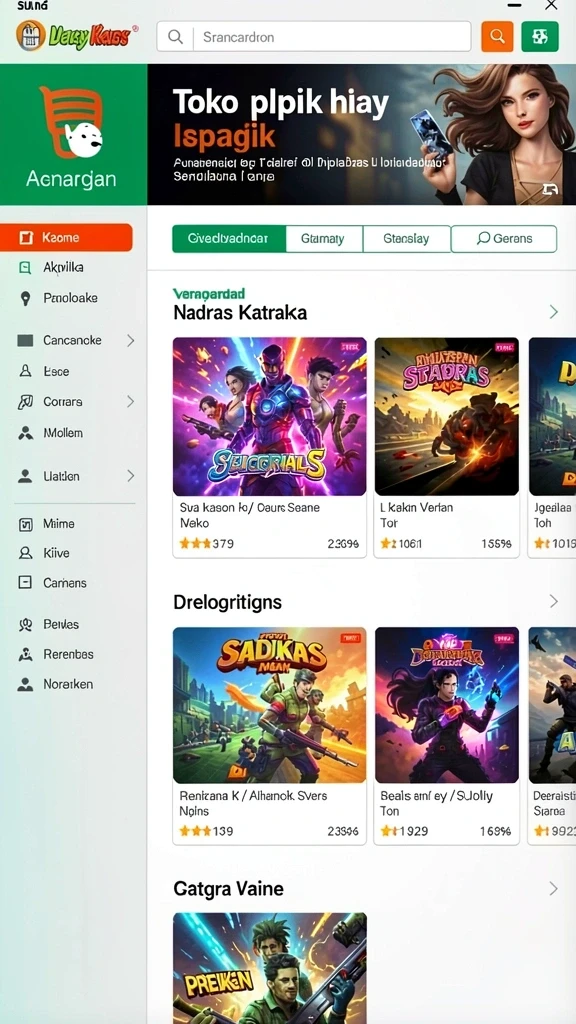This screenshot has width=576, height=1024.
Task: Expand the Uatden sidebar submenu
Action: (130, 476)
